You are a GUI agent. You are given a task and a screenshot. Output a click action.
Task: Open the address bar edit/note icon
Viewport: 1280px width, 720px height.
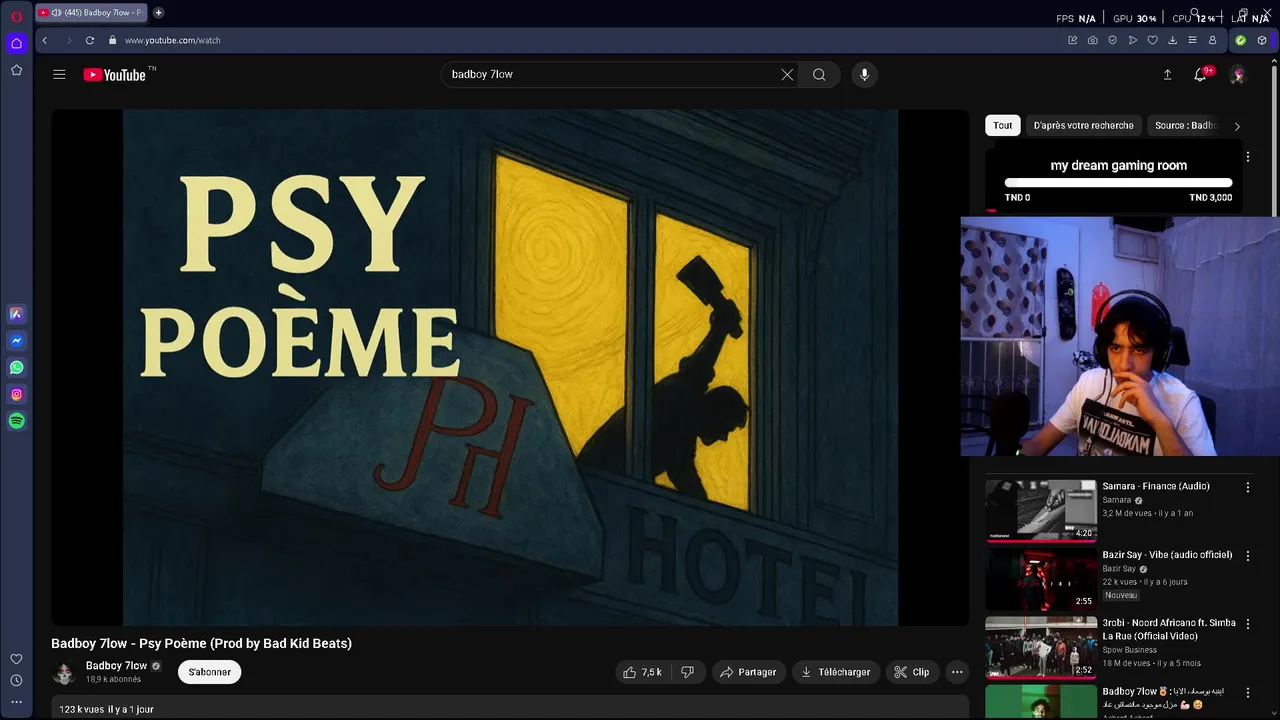pyautogui.click(x=1073, y=40)
